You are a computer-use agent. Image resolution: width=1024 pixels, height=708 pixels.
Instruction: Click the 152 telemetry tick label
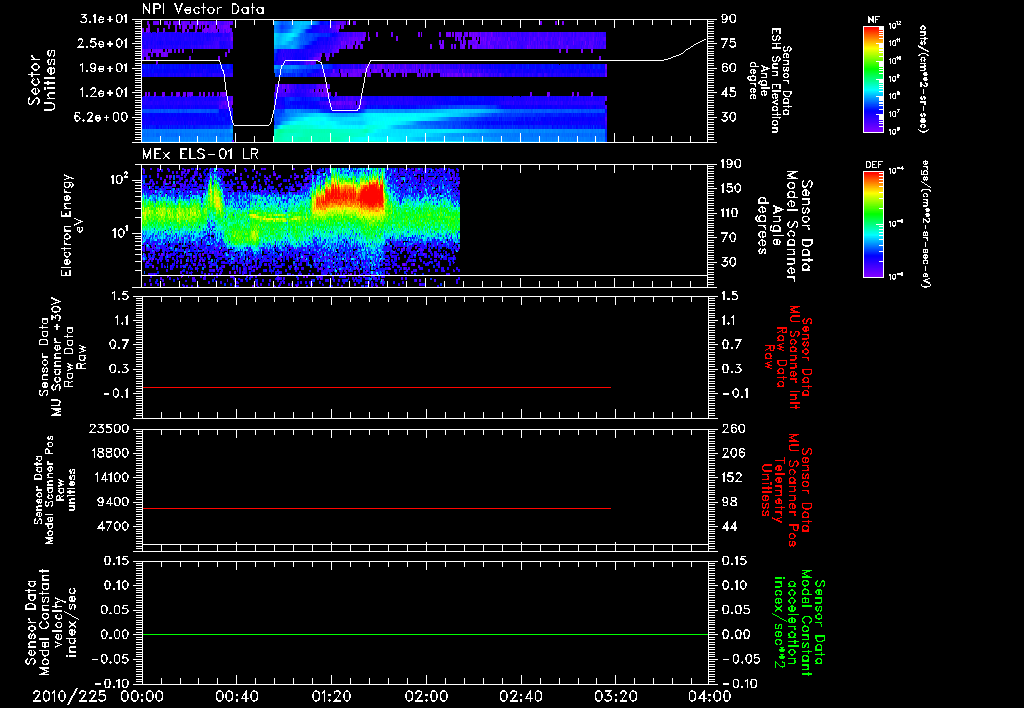click(x=732, y=478)
